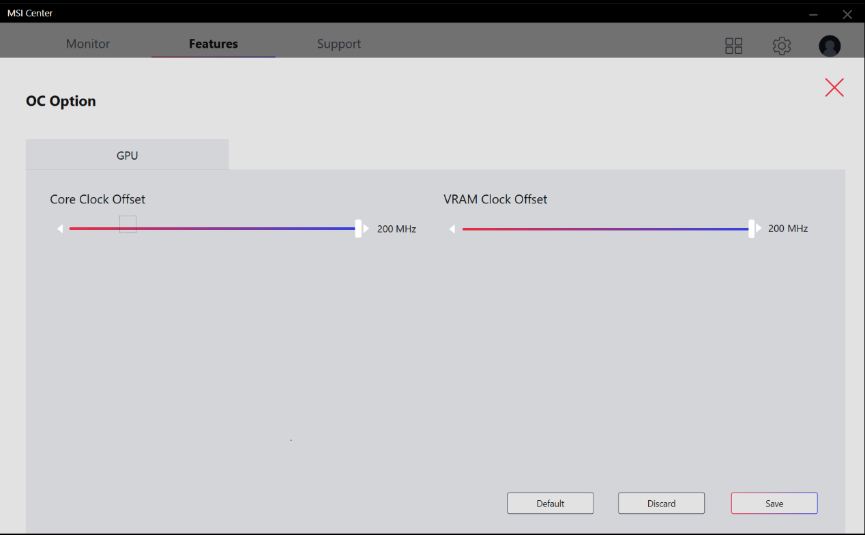865x535 pixels.
Task: Click the Core Clock Offset slider handle
Action: tap(358, 229)
